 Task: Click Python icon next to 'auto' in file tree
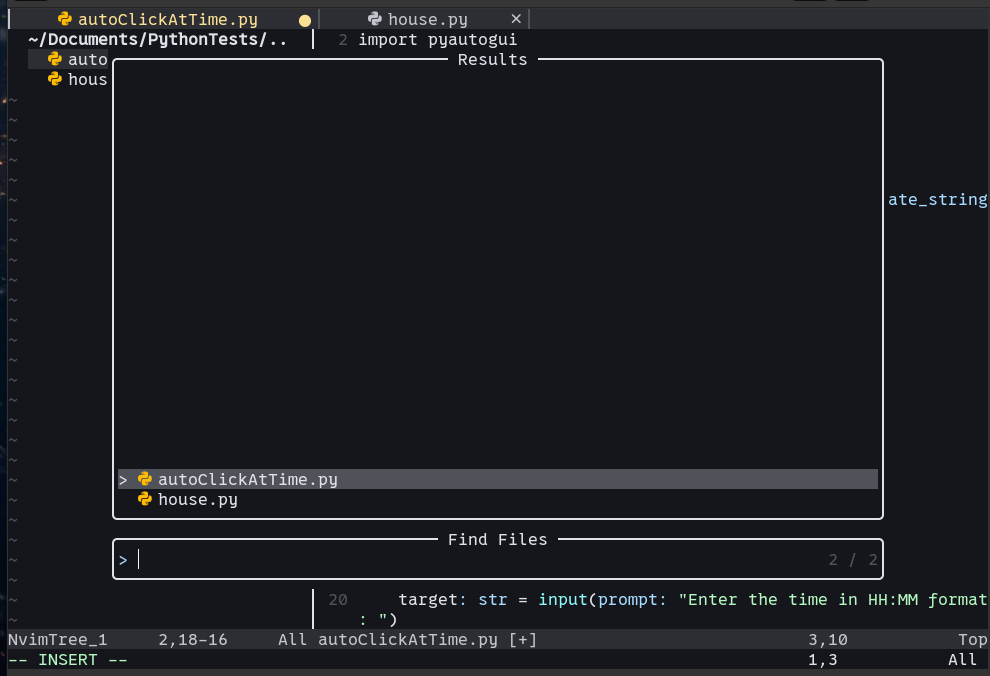[x=55, y=59]
